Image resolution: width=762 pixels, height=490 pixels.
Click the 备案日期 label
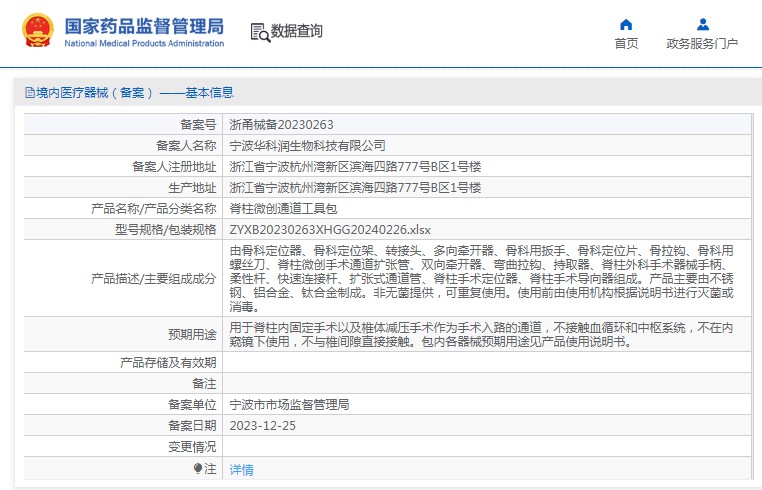click(x=192, y=426)
